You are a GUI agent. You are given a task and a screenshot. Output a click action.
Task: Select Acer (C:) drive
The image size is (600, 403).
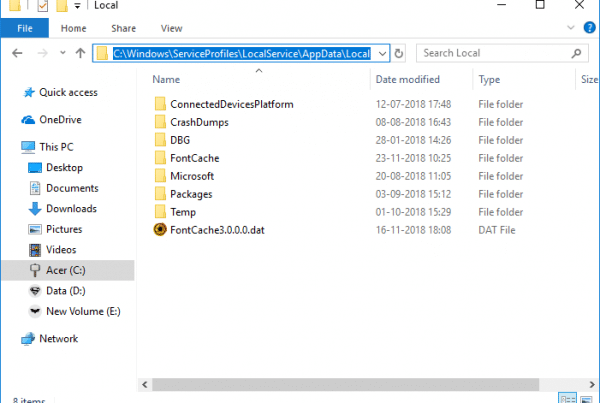pos(68,270)
